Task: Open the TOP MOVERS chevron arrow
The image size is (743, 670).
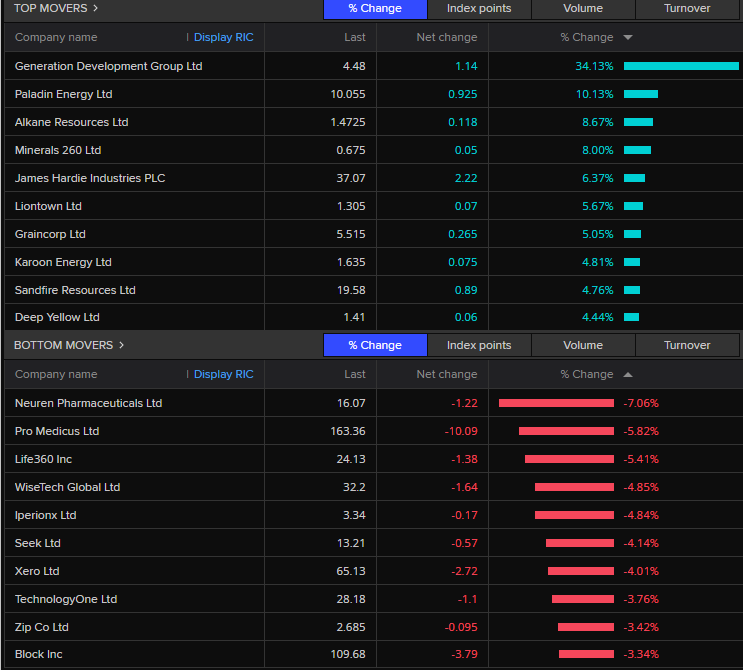Action: tap(95, 8)
